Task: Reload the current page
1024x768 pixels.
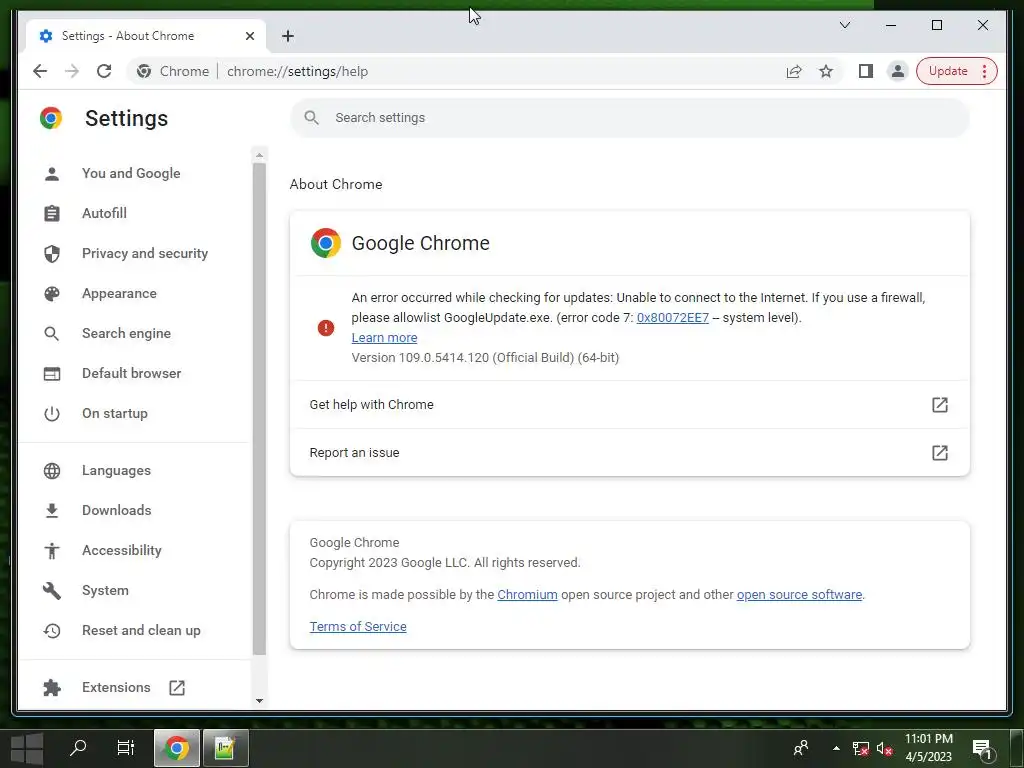Action: pyautogui.click(x=104, y=71)
